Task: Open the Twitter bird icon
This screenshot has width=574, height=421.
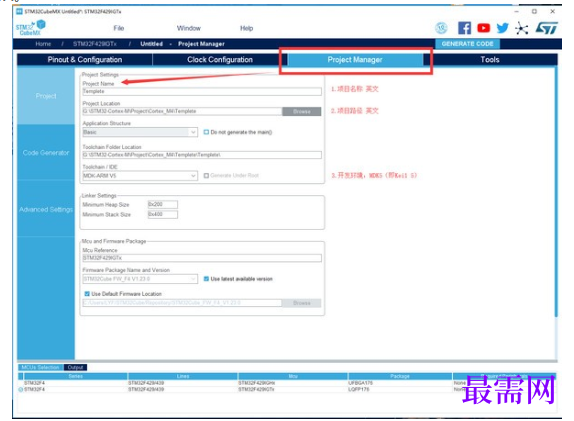Action: tap(502, 28)
